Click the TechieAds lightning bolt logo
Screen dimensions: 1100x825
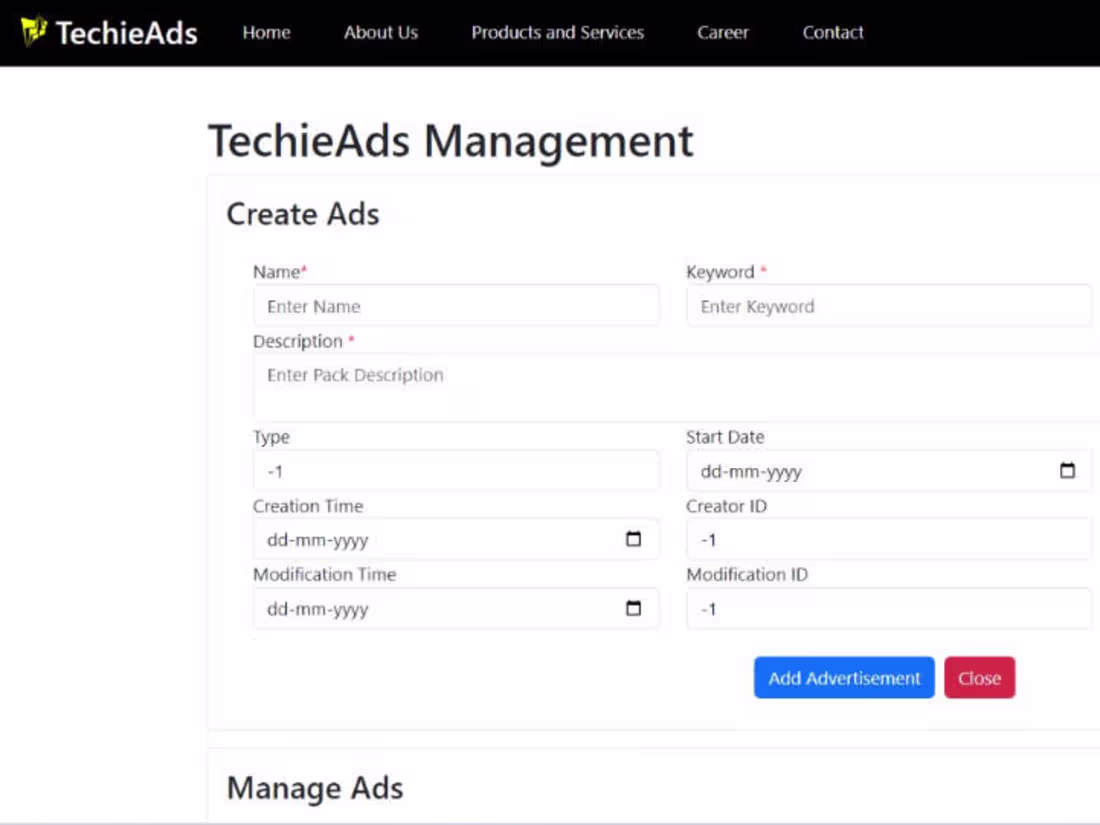click(35, 31)
